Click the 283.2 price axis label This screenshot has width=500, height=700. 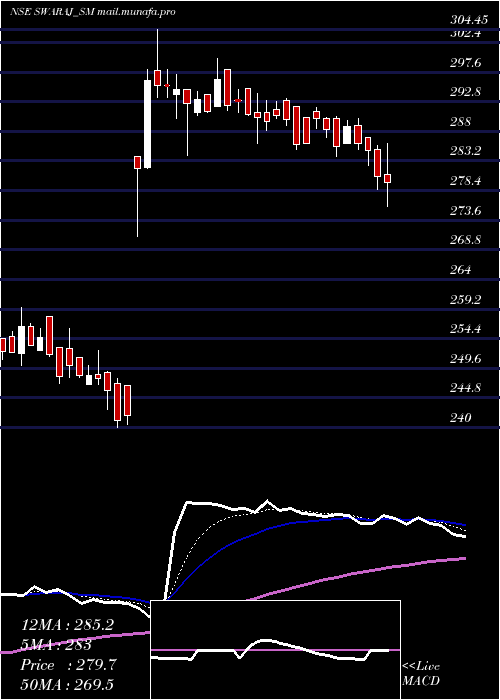pos(465,151)
